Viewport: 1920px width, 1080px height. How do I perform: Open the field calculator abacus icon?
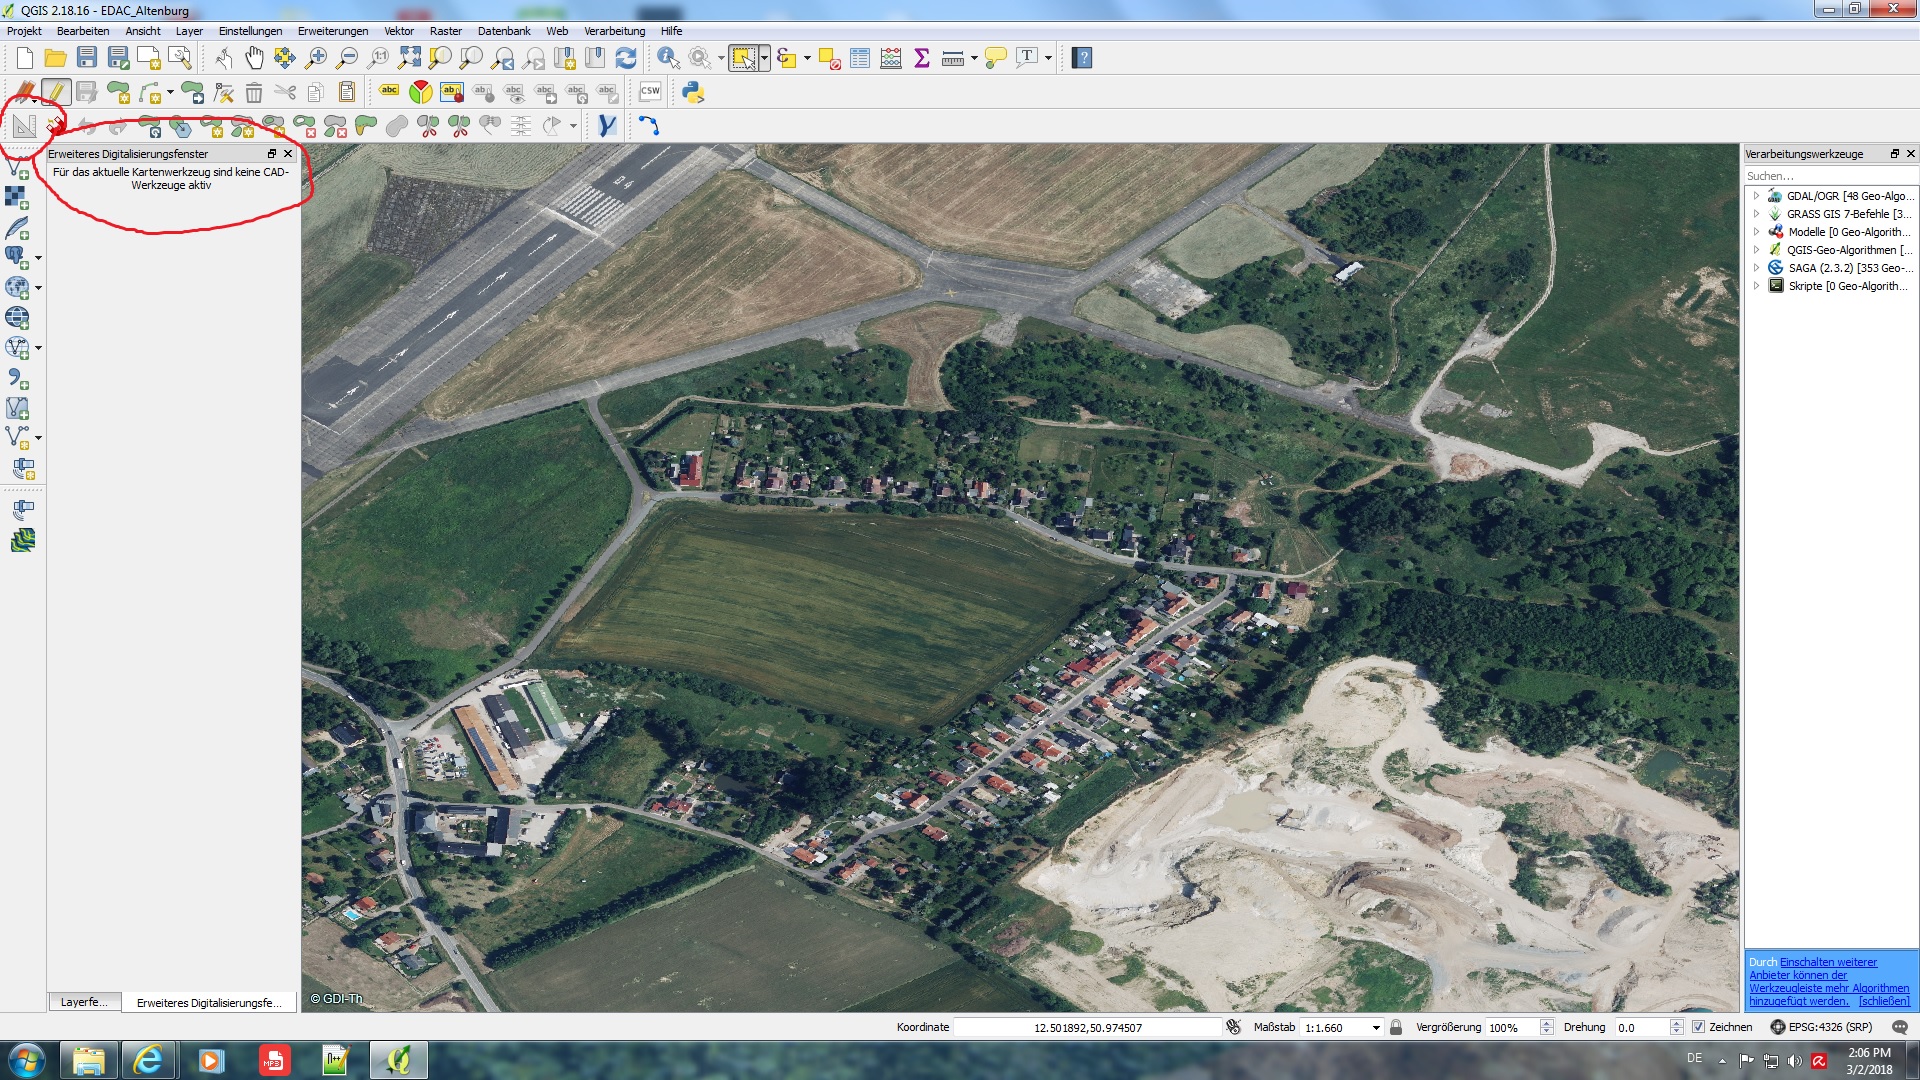891,58
